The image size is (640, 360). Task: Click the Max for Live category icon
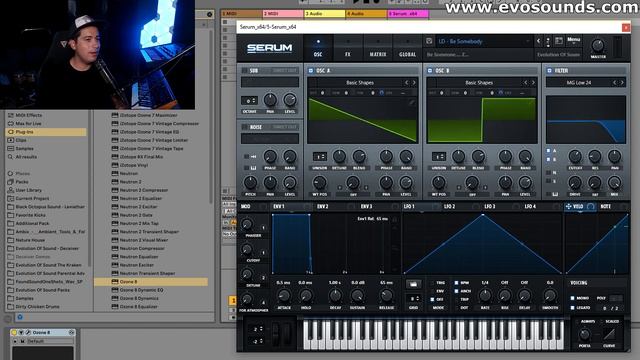coord(11,124)
